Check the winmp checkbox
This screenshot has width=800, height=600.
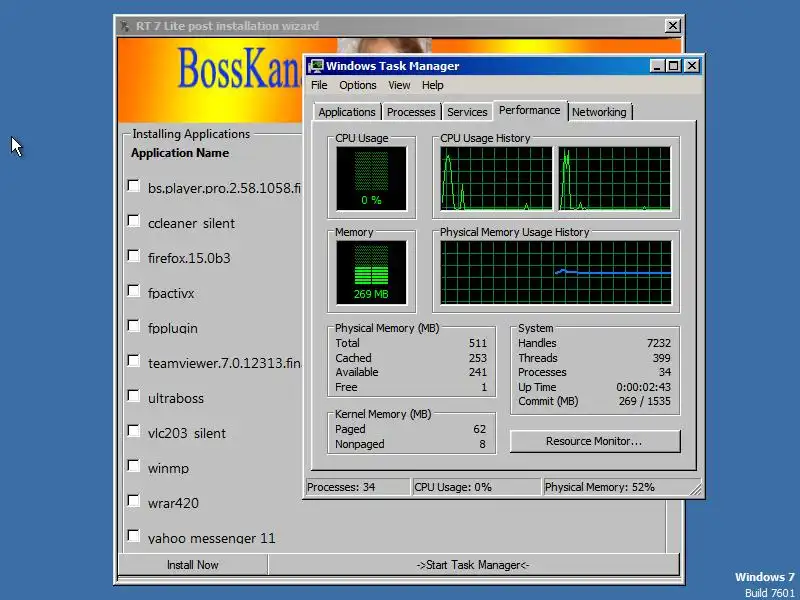click(x=134, y=466)
